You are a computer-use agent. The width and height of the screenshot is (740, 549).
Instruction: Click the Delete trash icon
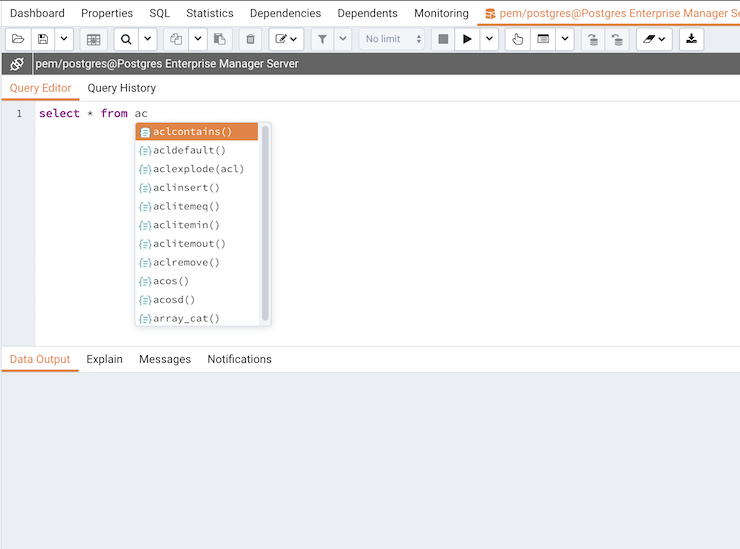pos(251,39)
